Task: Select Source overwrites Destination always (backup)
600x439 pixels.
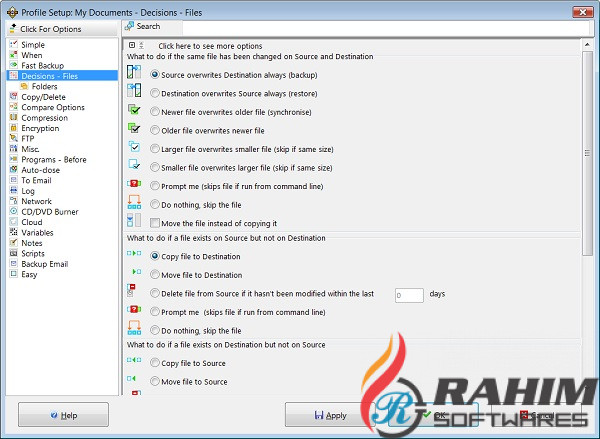Action: coord(155,75)
